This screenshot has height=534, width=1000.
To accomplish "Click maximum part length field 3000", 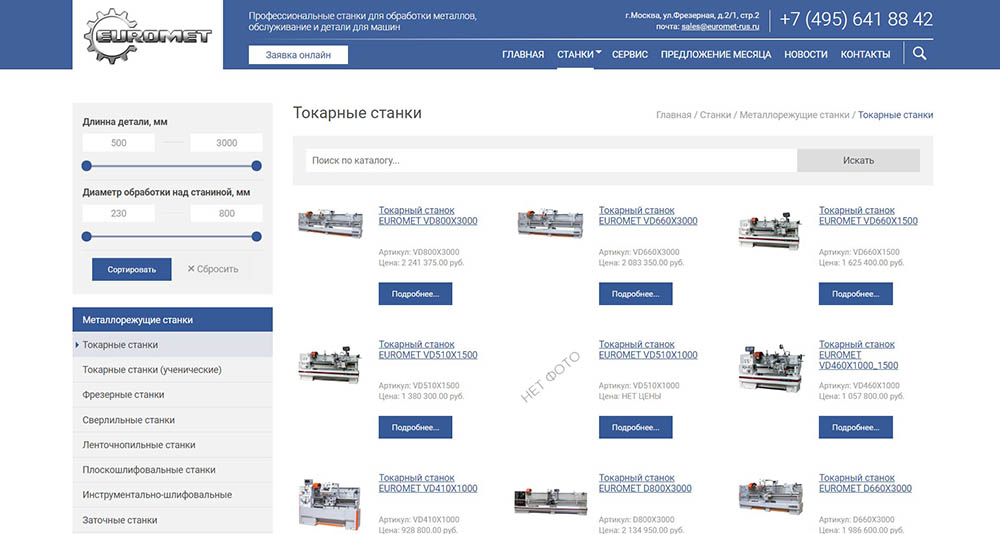I will pos(226,143).
